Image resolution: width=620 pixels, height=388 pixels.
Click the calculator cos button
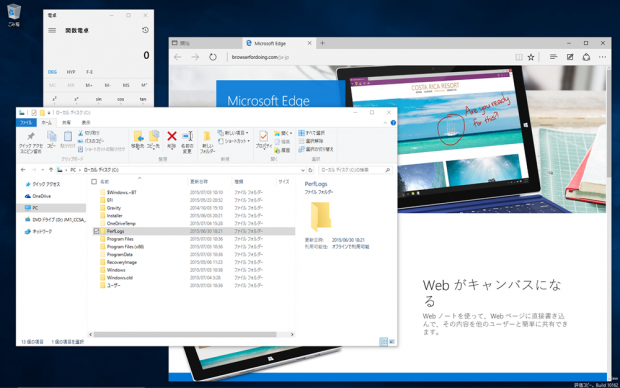121,99
